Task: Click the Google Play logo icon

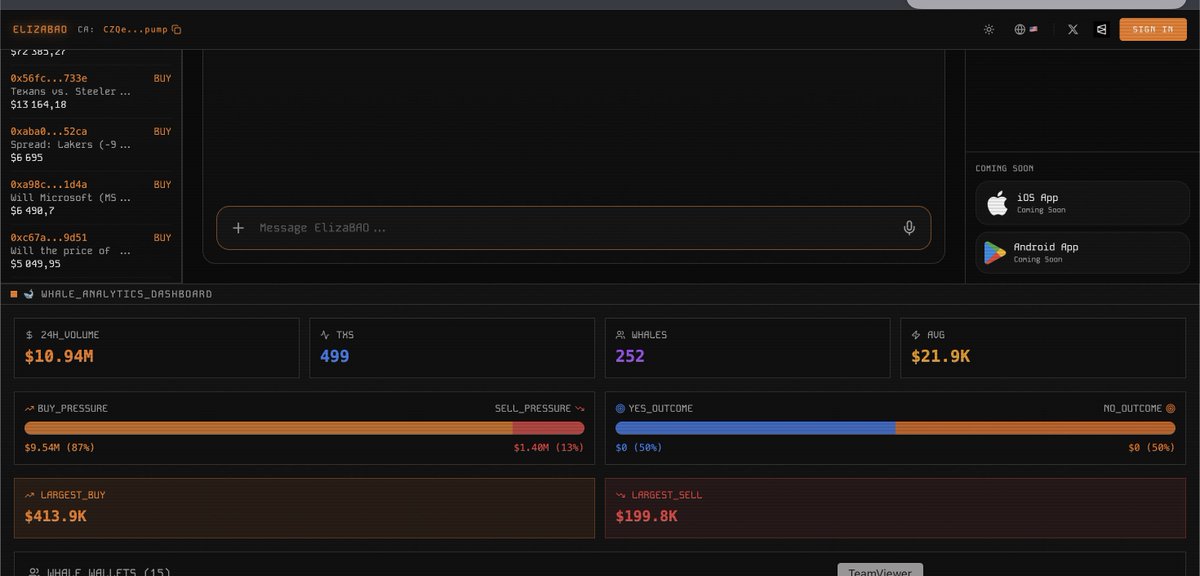Action: pyautogui.click(x=995, y=253)
